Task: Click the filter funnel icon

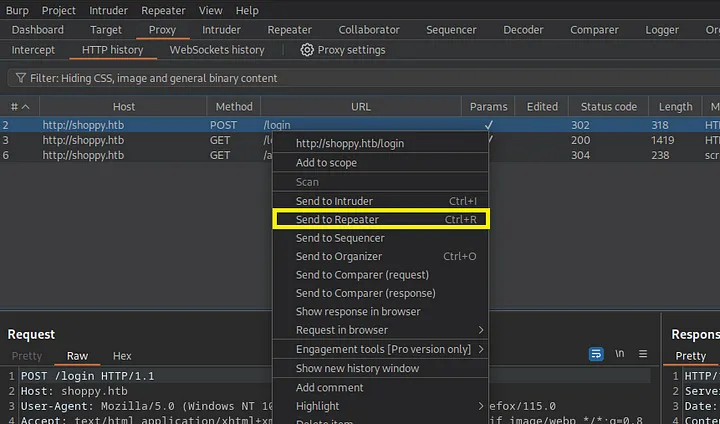Action: tap(19, 78)
